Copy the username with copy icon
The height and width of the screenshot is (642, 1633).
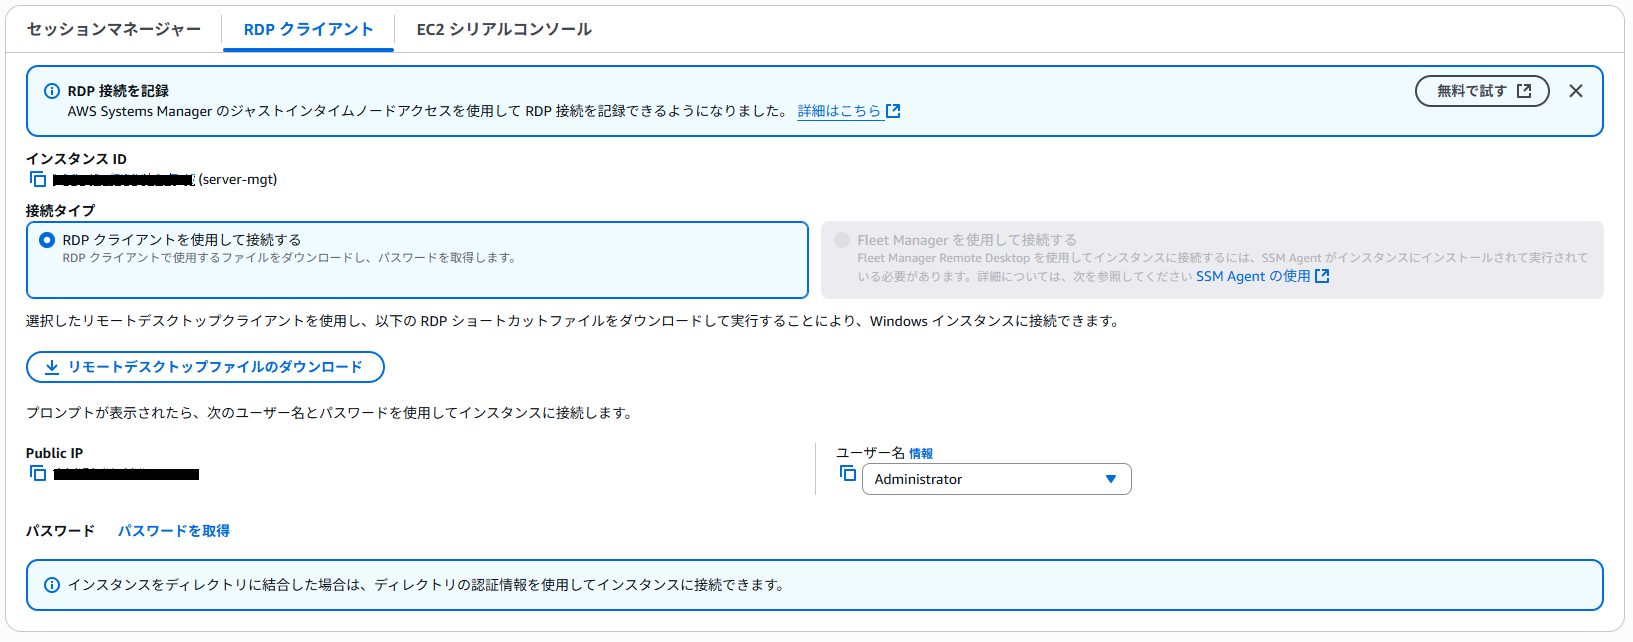coord(847,473)
